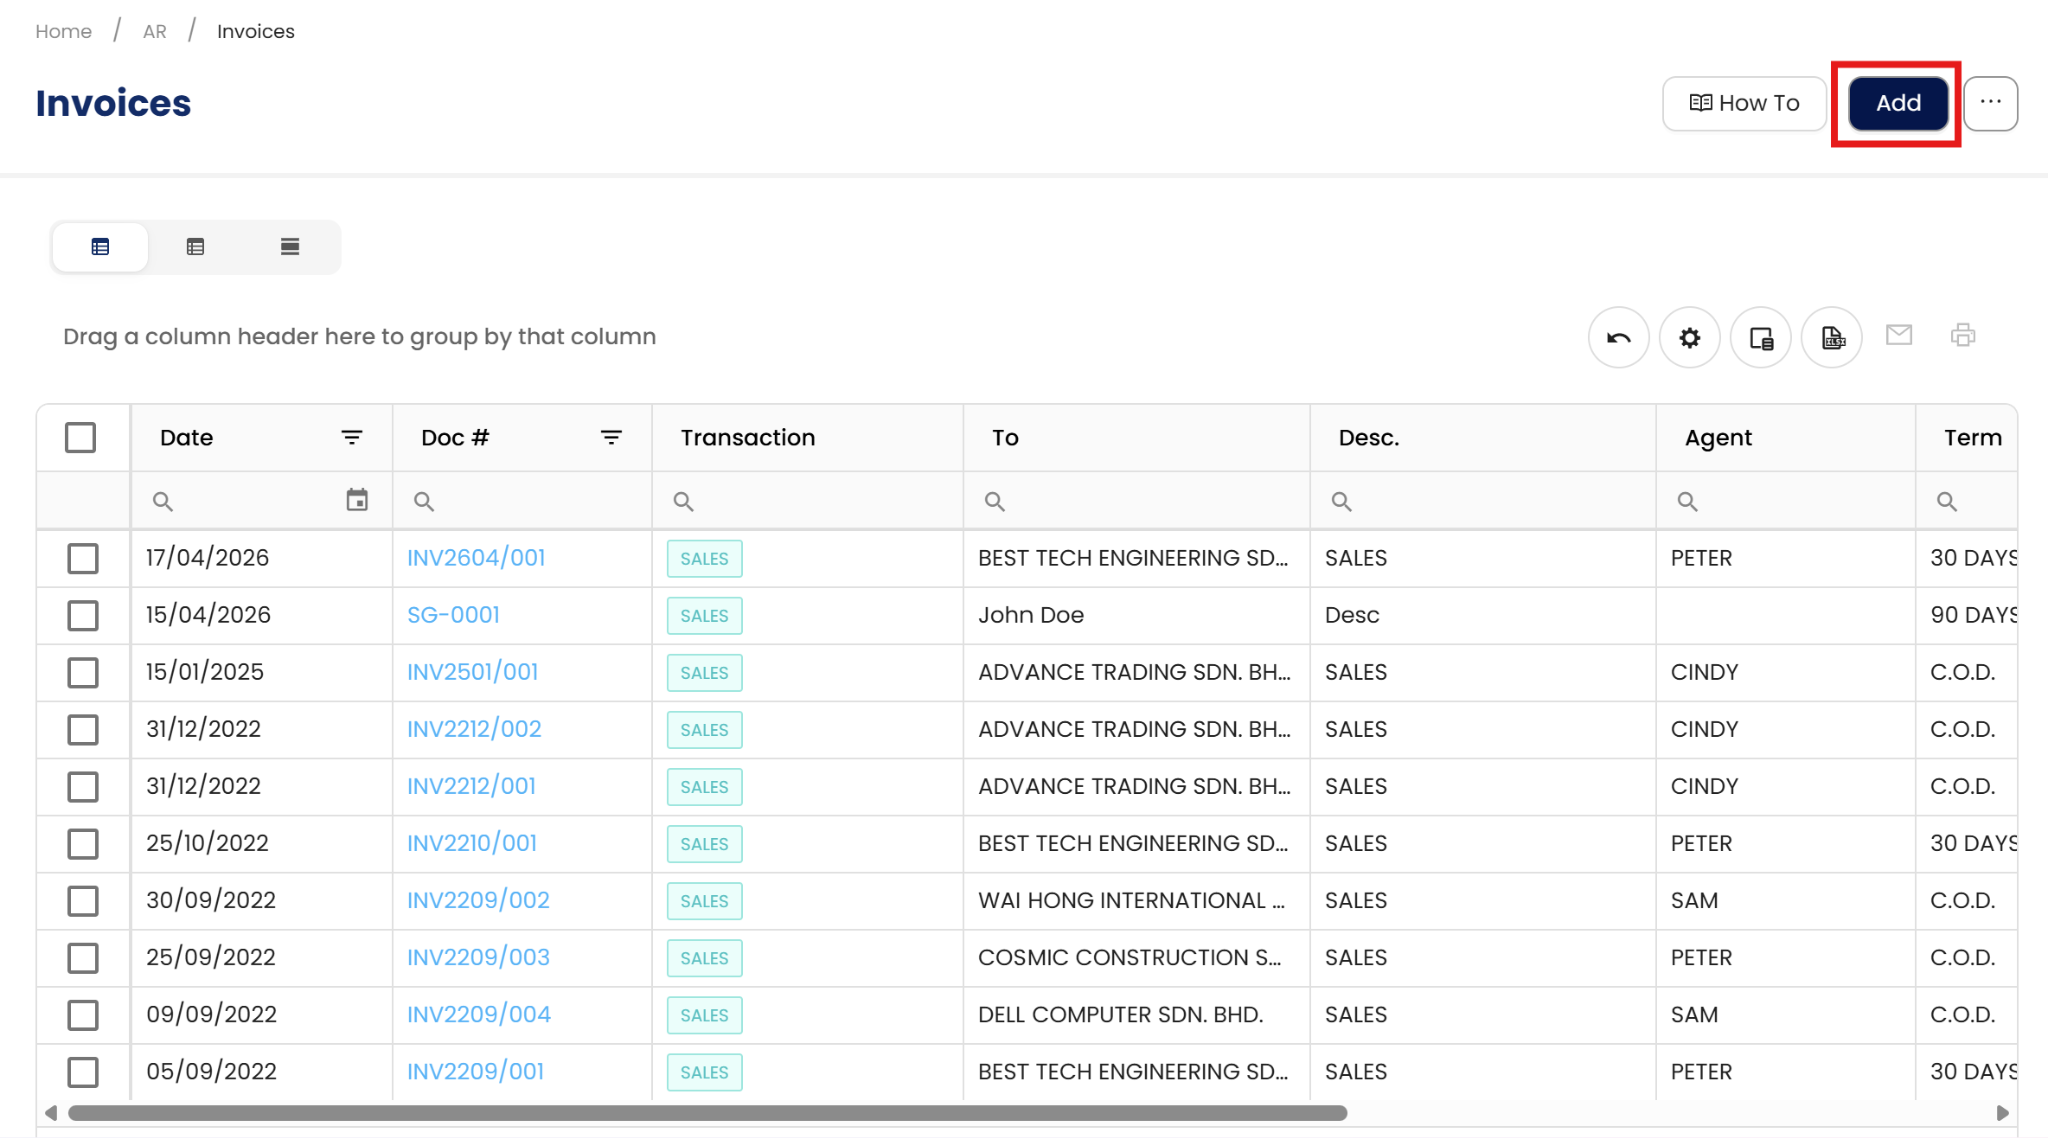The width and height of the screenshot is (2048, 1138).
Task: Tick the select-all header checkbox
Action: (81, 438)
